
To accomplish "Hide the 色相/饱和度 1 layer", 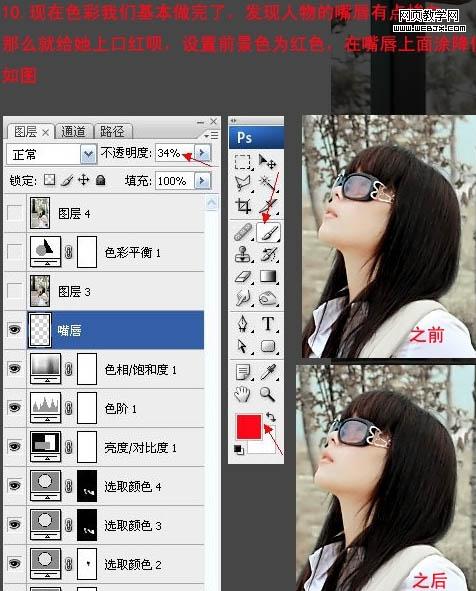I will click(14, 368).
